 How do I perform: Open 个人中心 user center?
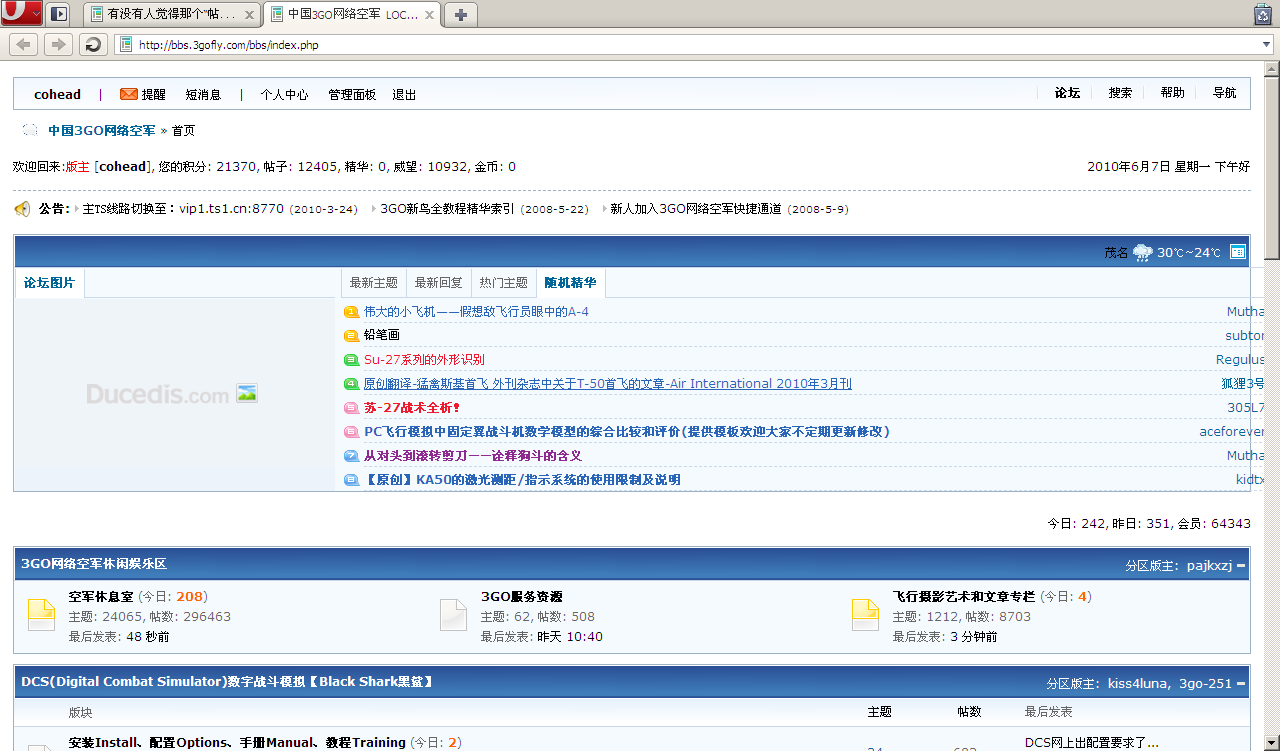[x=284, y=95]
